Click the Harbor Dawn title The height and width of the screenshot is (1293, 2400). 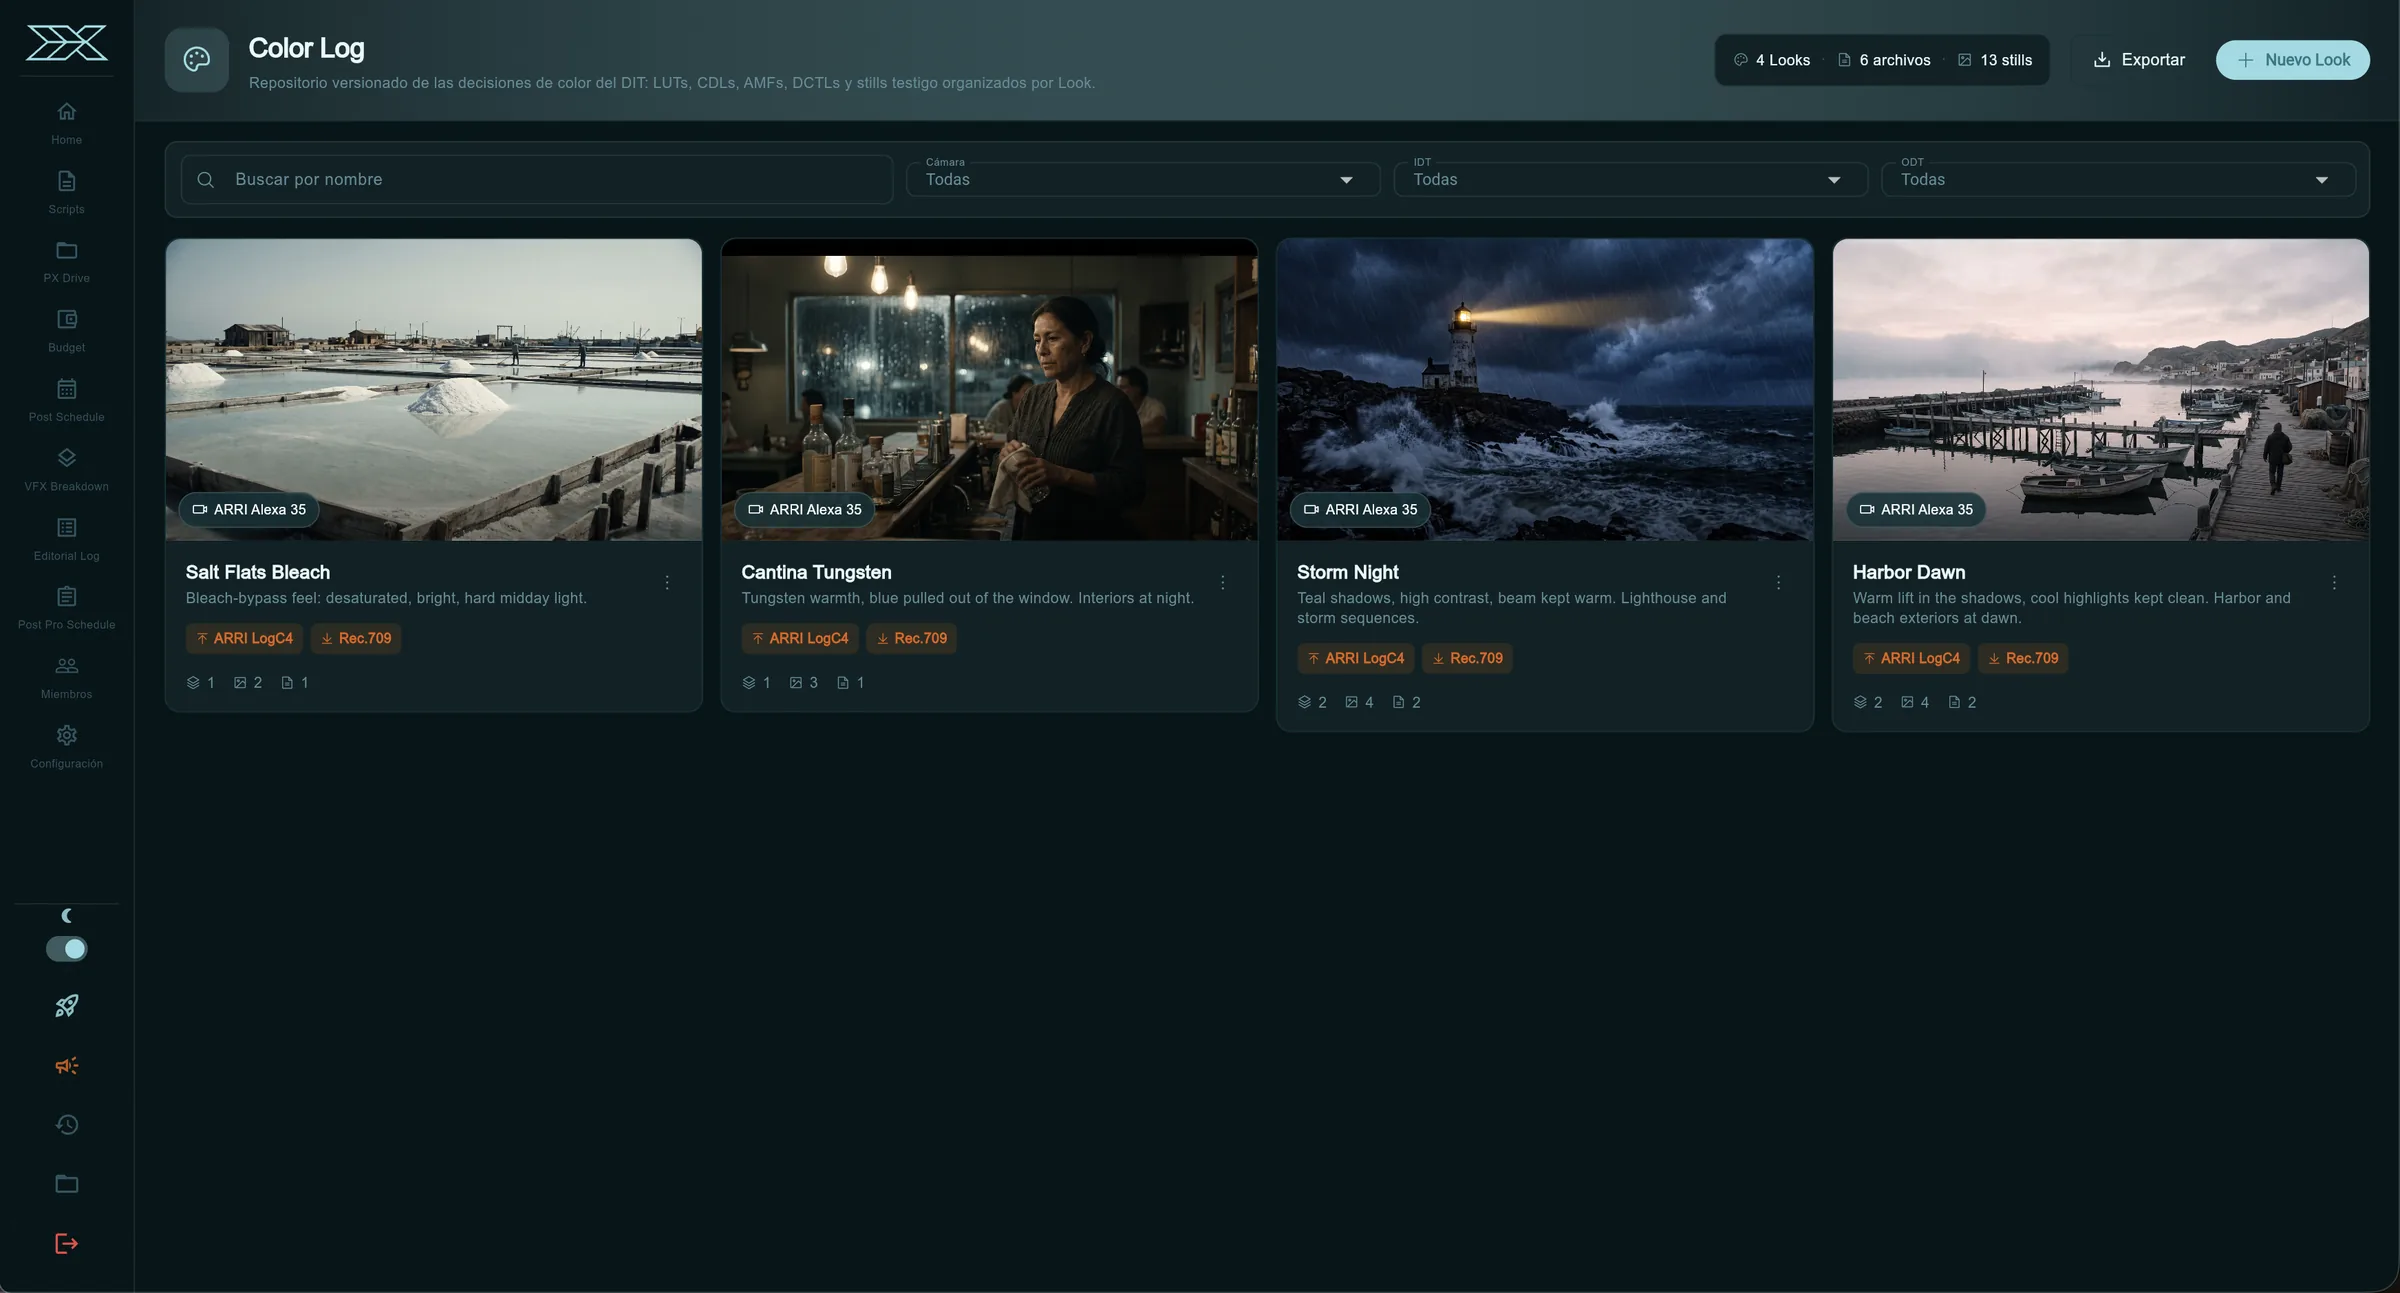1908,572
